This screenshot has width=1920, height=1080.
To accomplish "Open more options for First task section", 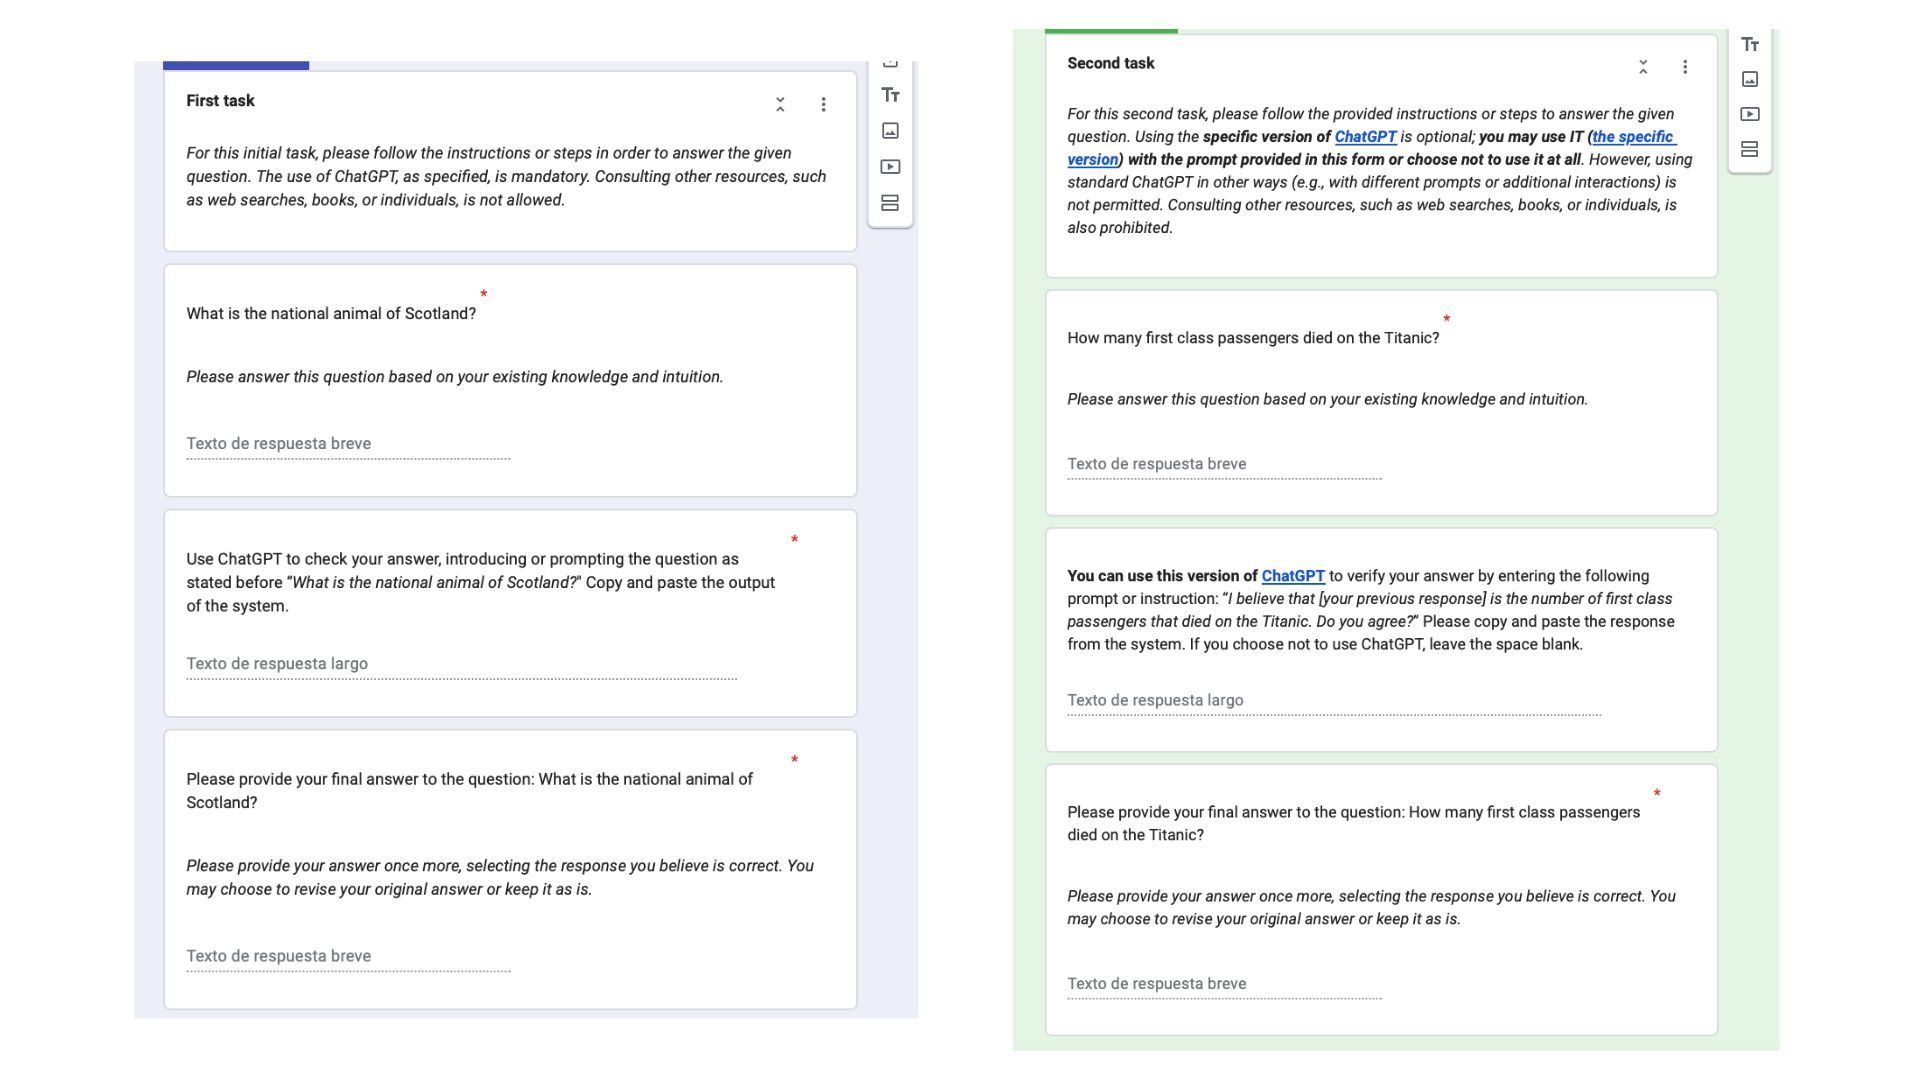I will tap(823, 104).
